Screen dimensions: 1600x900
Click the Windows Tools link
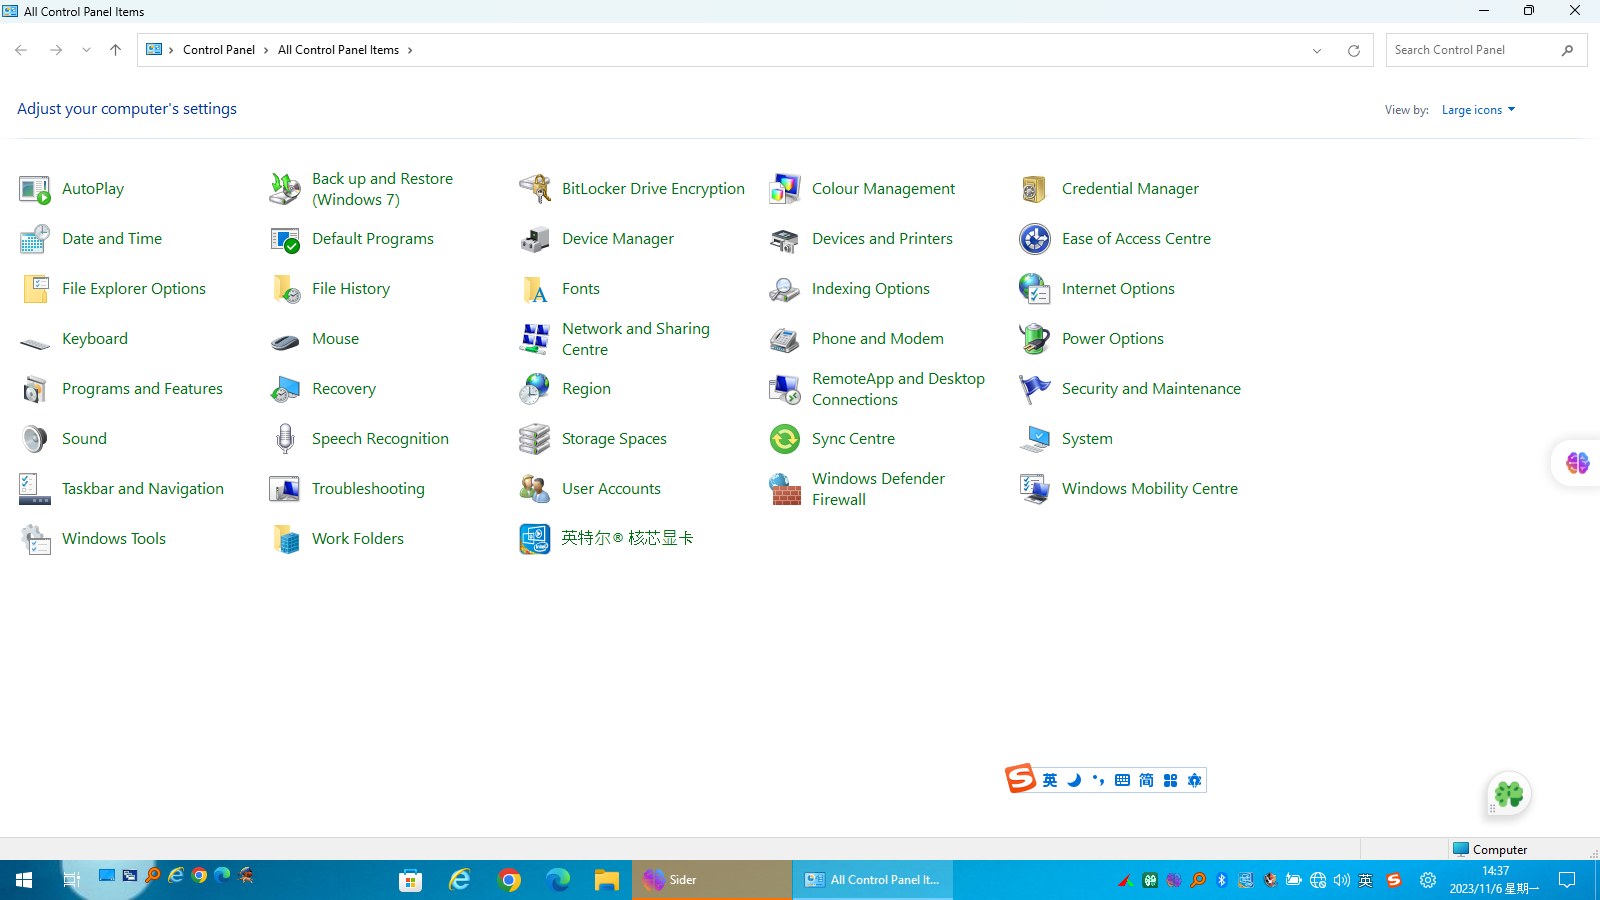tap(114, 539)
